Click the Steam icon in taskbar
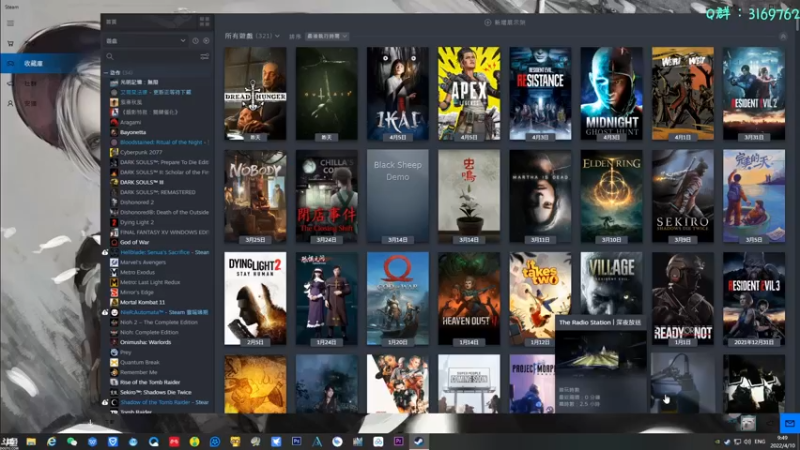 click(x=419, y=442)
